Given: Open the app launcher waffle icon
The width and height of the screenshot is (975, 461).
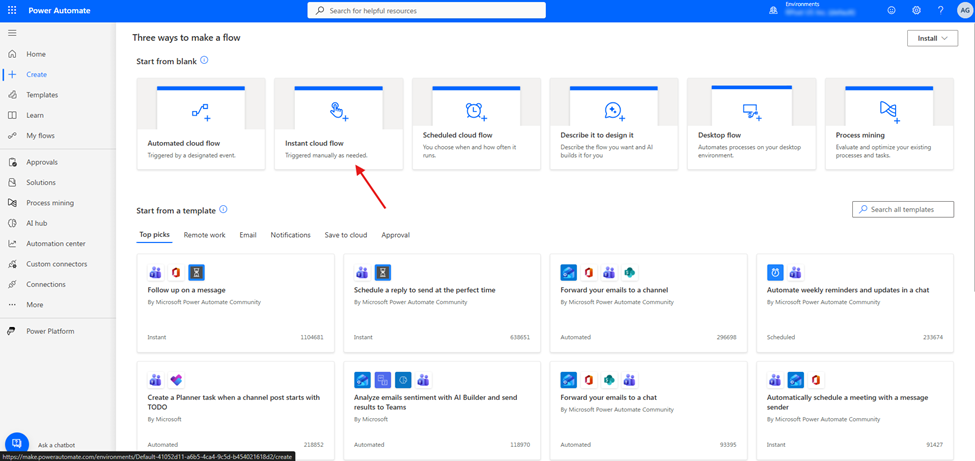Looking at the screenshot, I should 12,10.
